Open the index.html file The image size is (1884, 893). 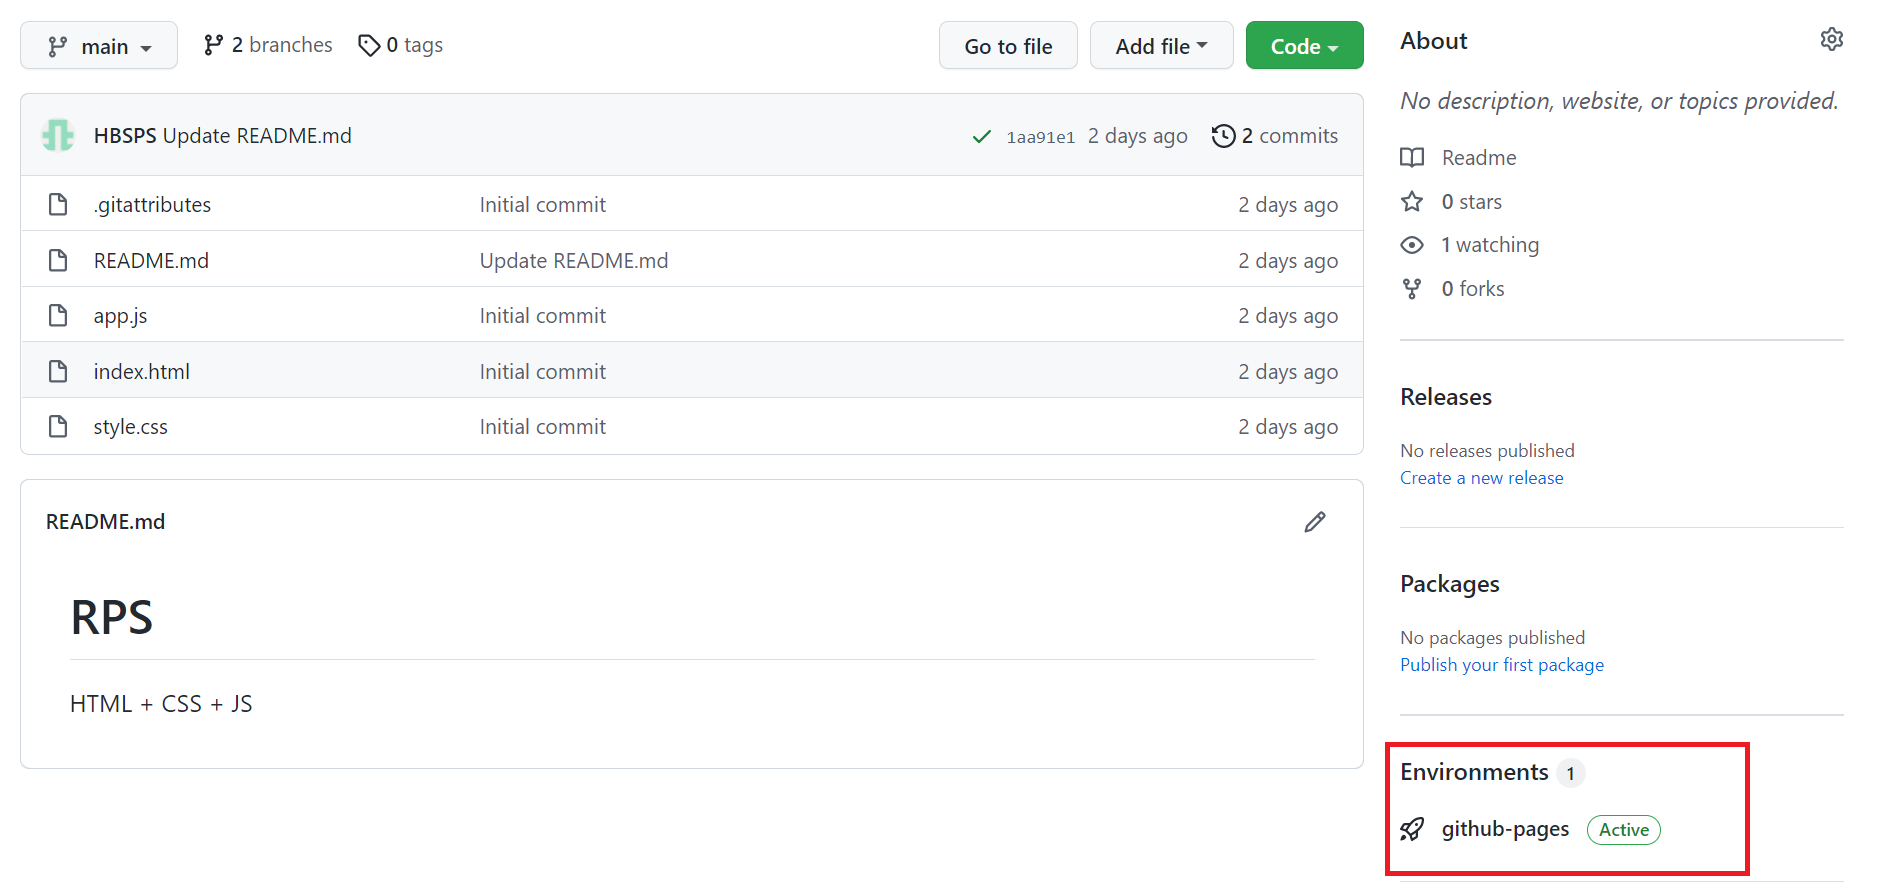pyautogui.click(x=141, y=372)
